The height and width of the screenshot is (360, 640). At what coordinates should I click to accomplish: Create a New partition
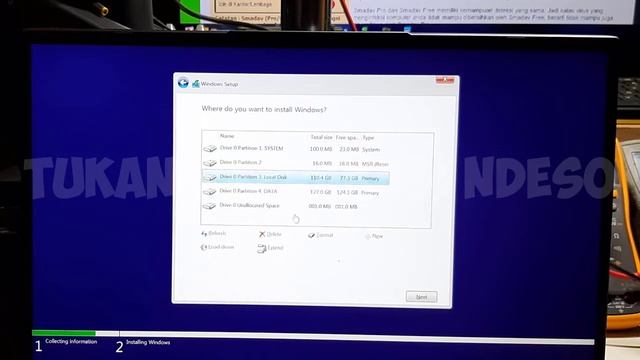coord(373,236)
